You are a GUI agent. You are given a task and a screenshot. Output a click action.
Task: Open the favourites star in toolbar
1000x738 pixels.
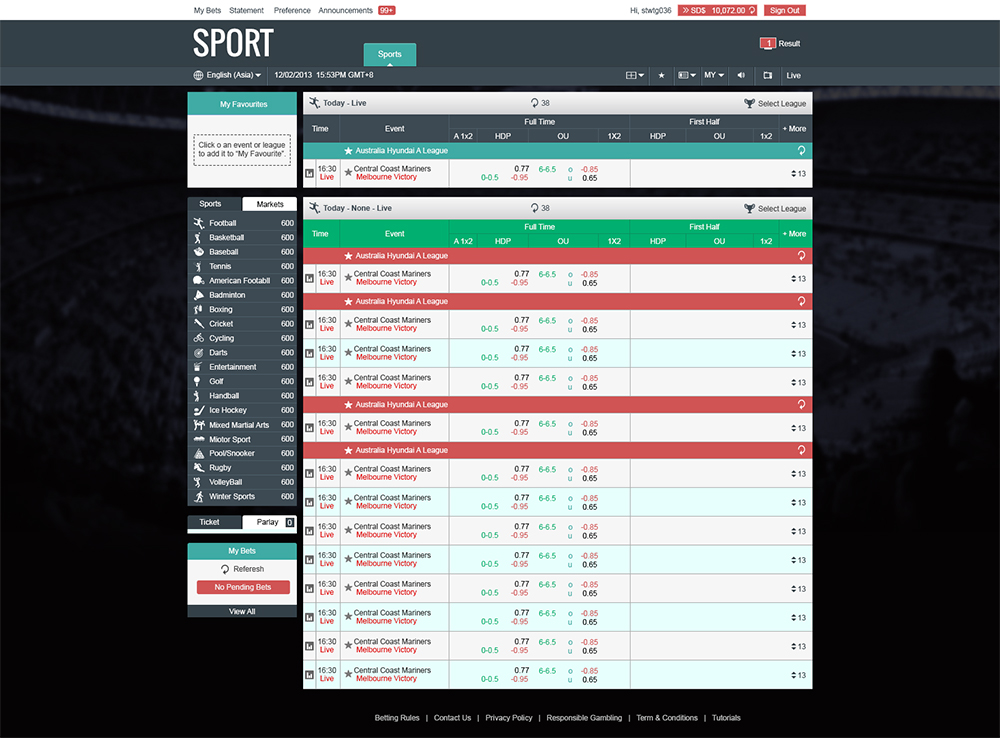[661, 75]
